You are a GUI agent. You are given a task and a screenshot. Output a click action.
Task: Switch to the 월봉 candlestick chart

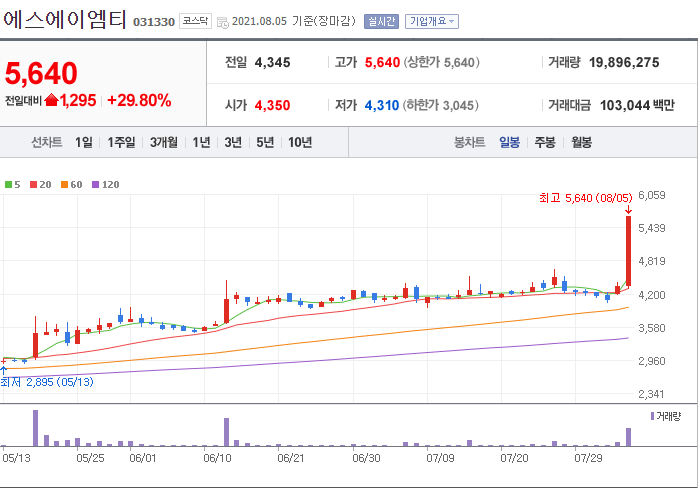(581, 142)
